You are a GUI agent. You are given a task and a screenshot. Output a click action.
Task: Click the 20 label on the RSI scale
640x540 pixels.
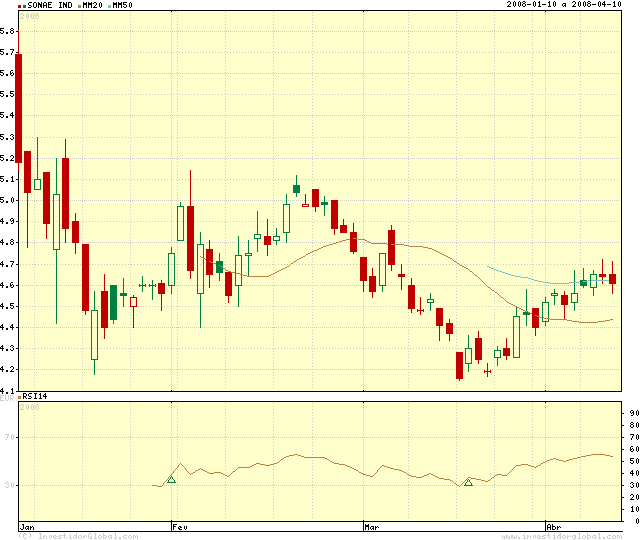tap(634, 497)
